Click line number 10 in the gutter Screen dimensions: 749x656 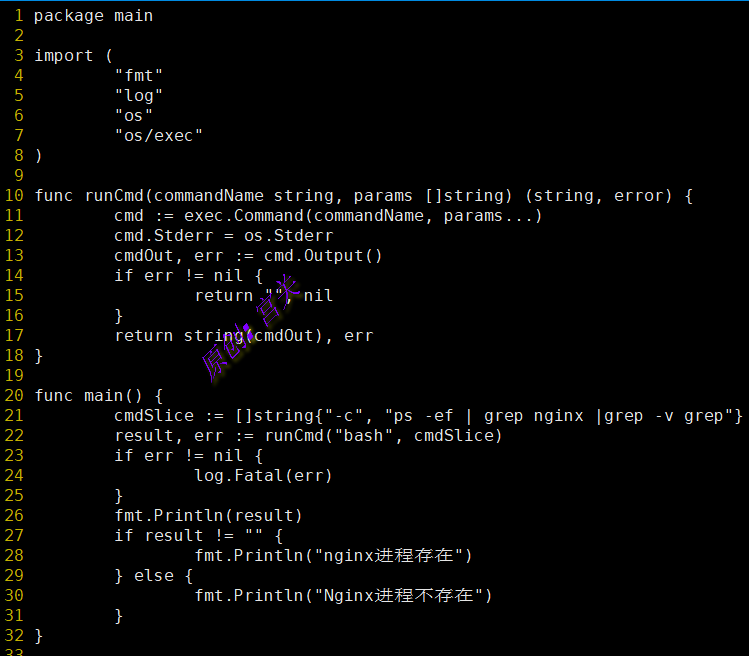point(14,196)
